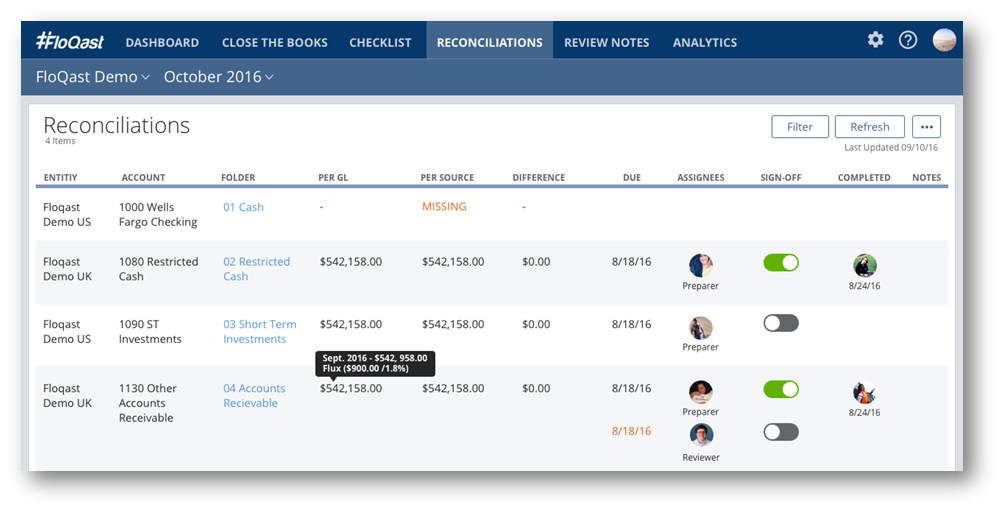Image resolution: width=1005 pixels, height=513 pixels.
Task: Turn off sign-off for 1080 Restricted Cash
Action: pyautogui.click(x=781, y=262)
